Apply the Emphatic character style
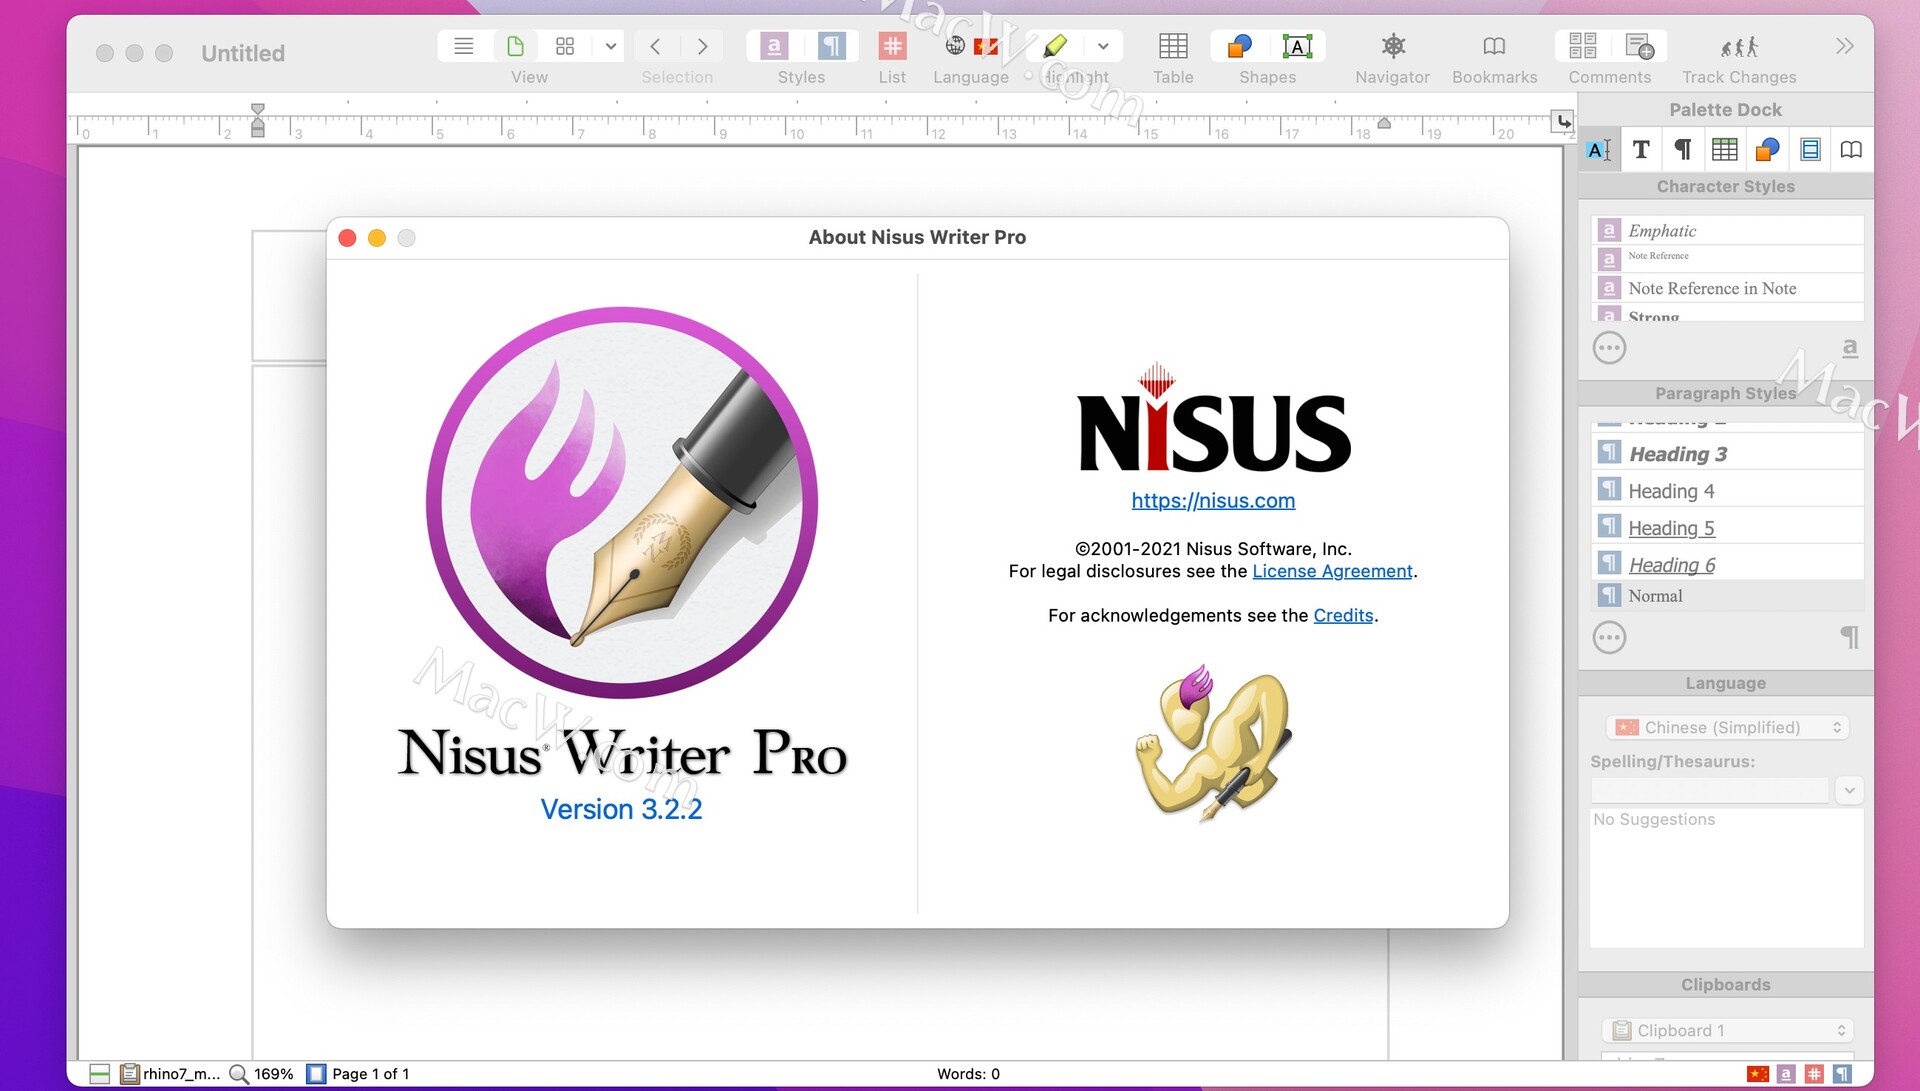This screenshot has height=1091, width=1920. pyautogui.click(x=1727, y=230)
